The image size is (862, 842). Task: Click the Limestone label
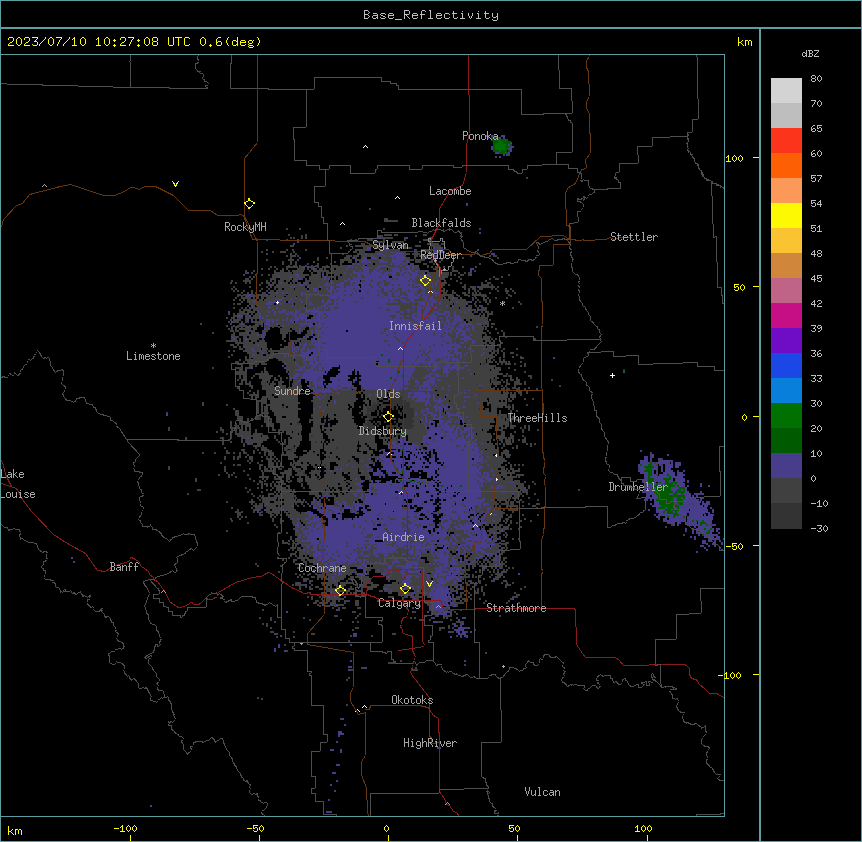(x=153, y=356)
